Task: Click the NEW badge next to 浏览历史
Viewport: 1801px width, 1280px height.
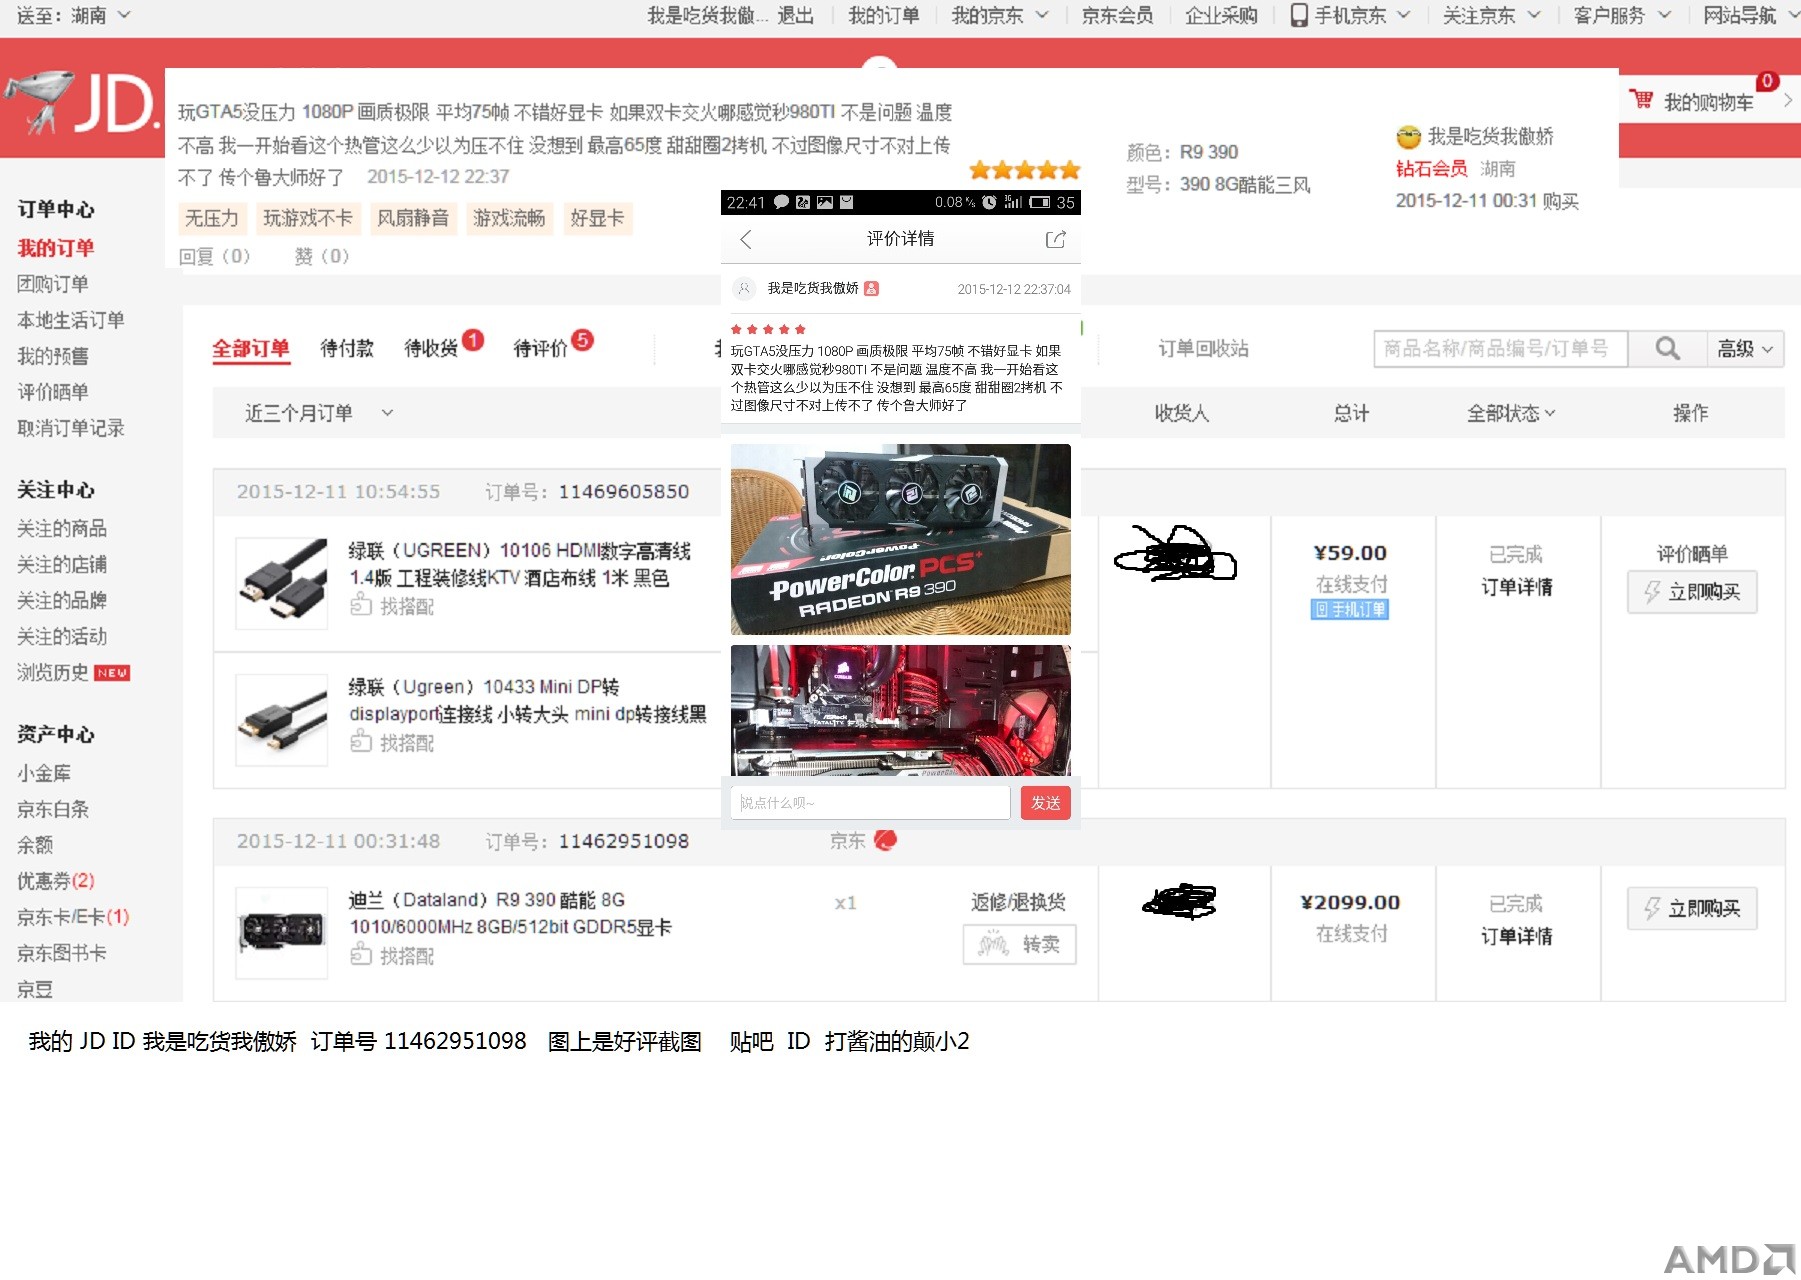Action: pos(112,673)
